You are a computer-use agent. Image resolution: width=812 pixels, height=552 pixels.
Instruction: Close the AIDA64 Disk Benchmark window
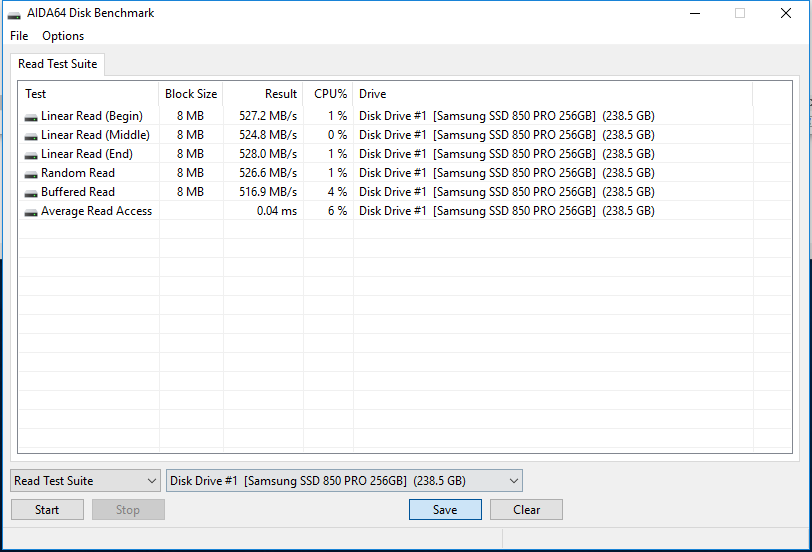[786, 13]
